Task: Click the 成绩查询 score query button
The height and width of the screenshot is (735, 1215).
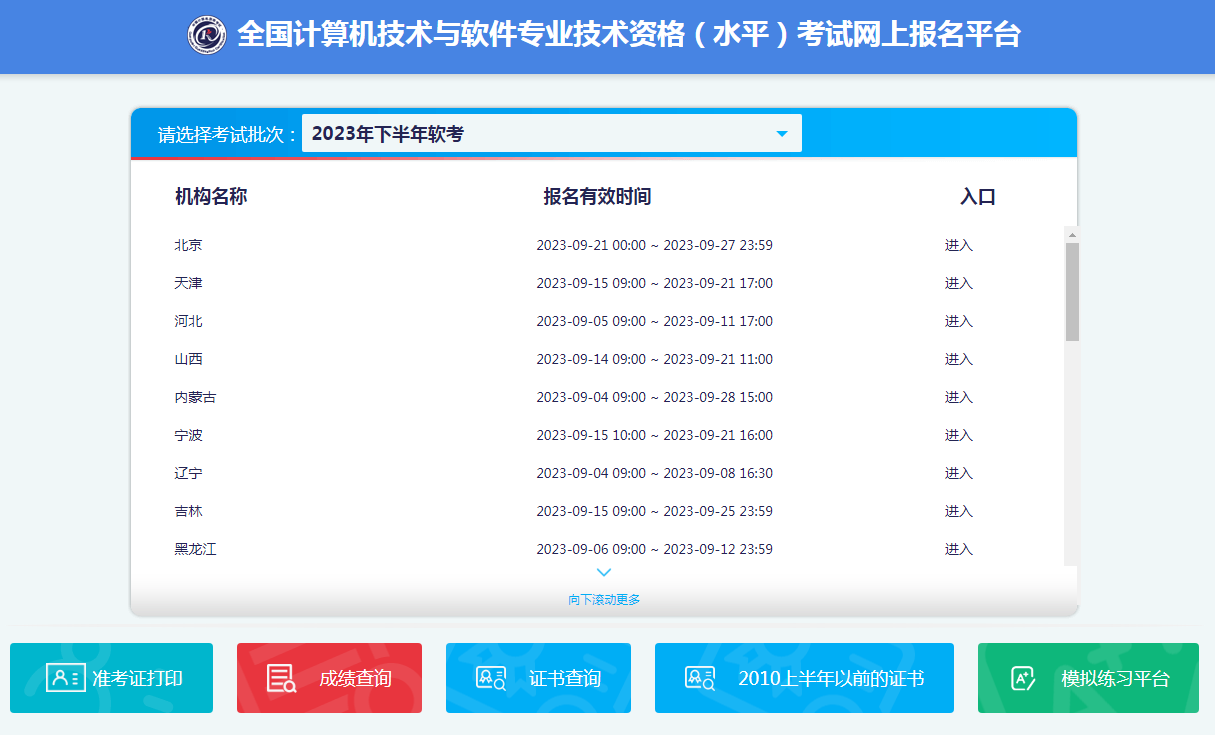Action: [329, 677]
